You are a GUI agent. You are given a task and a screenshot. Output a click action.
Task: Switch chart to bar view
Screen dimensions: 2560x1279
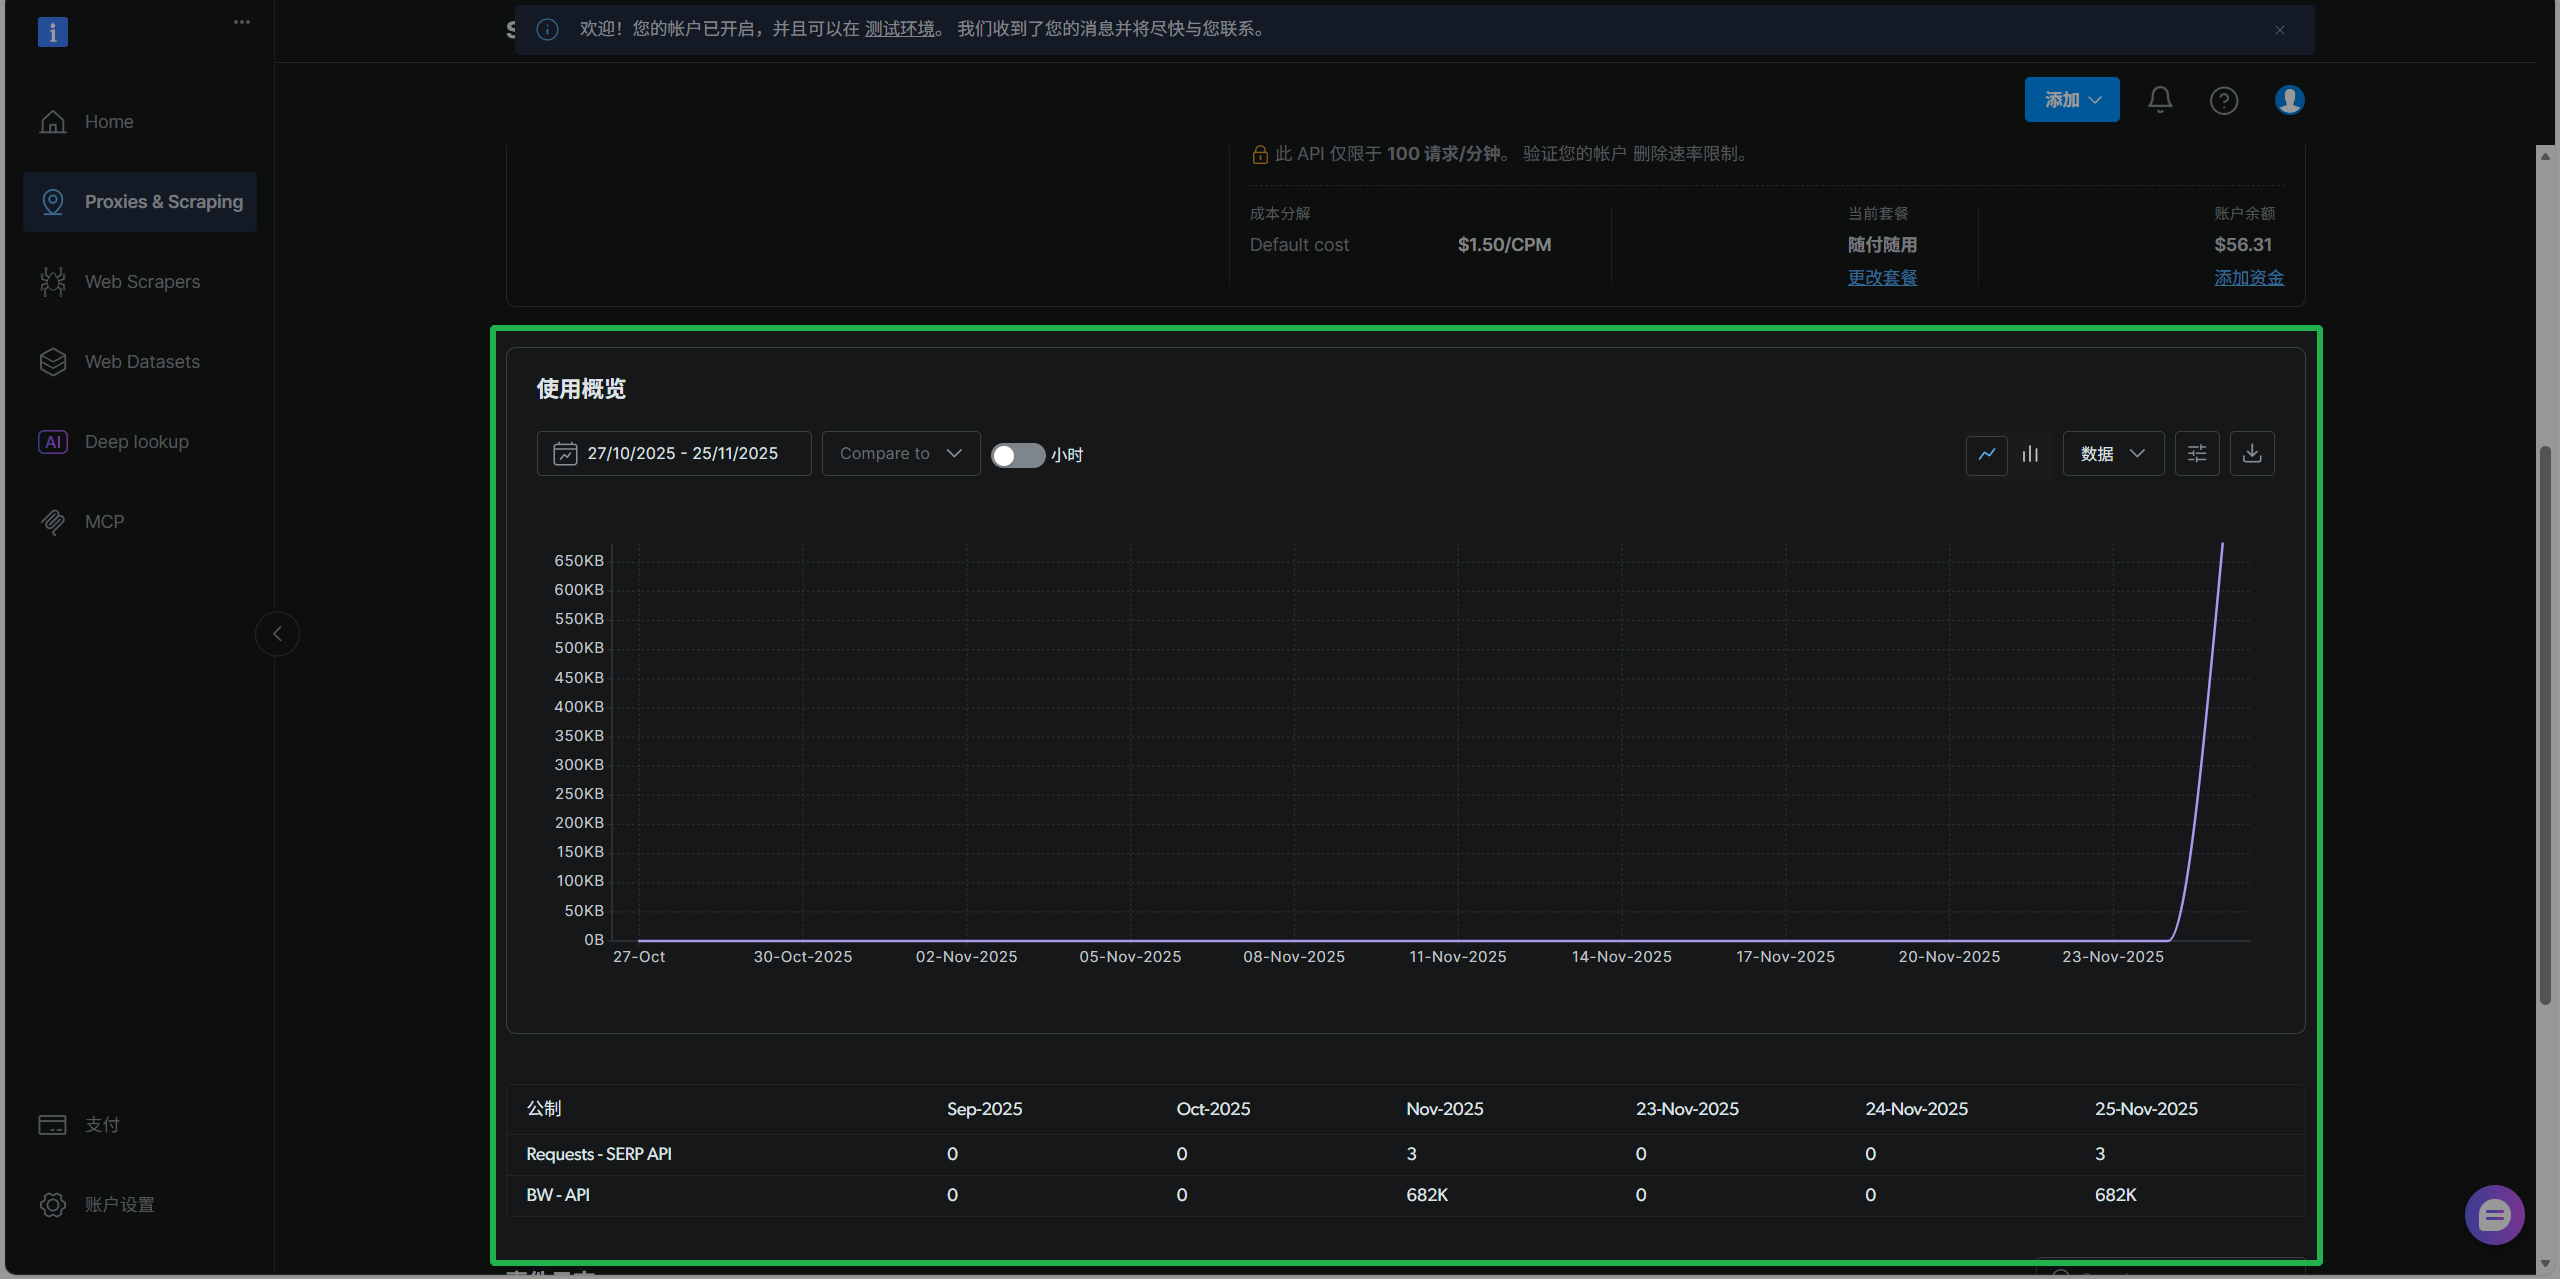(2030, 454)
